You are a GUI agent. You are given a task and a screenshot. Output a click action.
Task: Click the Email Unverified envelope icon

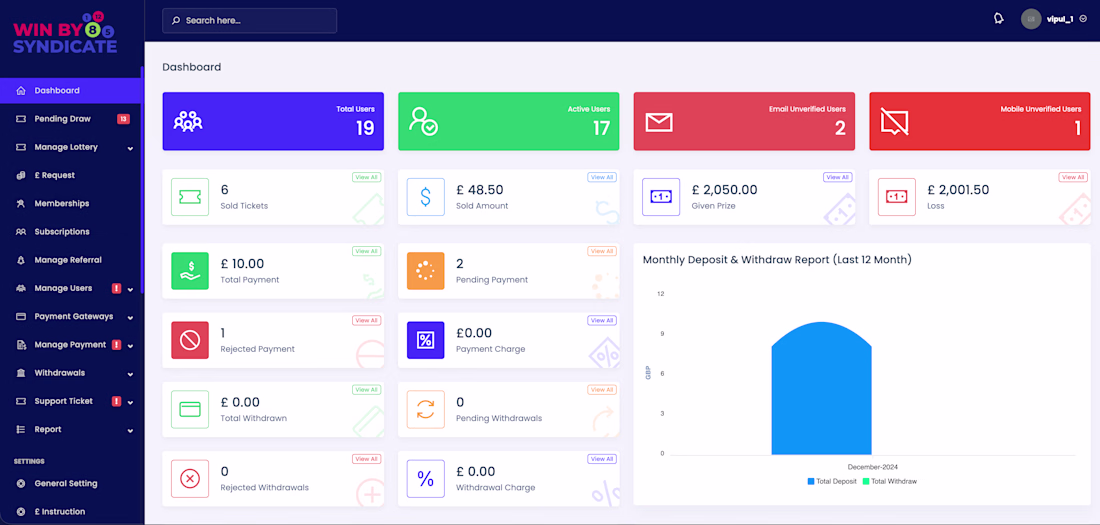tap(659, 122)
